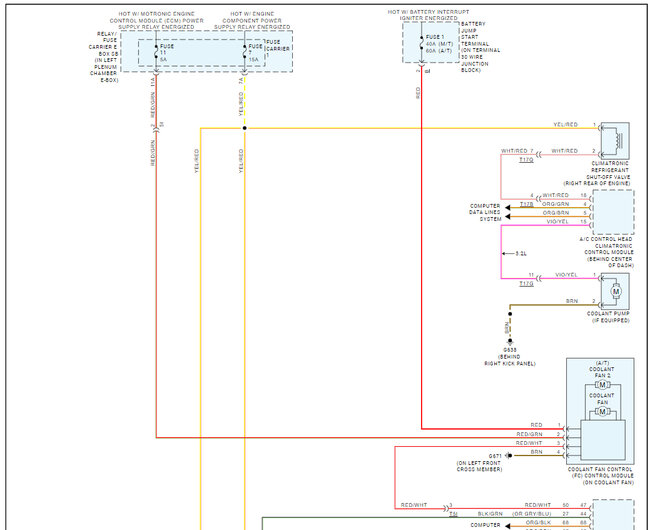Click 'CLIMATRONIC REFRIGERANT SHUT-OFF VALVE' label

tap(597, 173)
